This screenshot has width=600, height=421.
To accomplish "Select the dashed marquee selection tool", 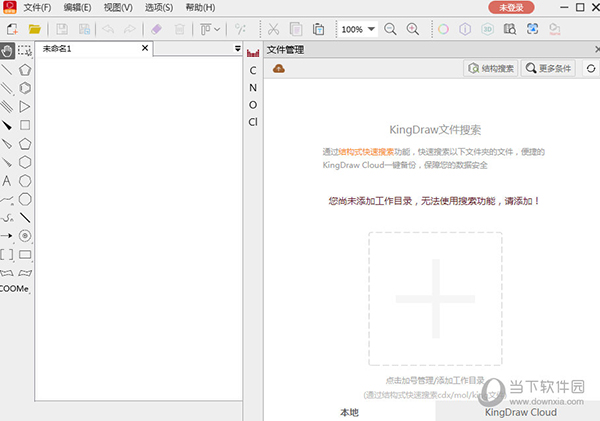I will click(x=25, y=51).
